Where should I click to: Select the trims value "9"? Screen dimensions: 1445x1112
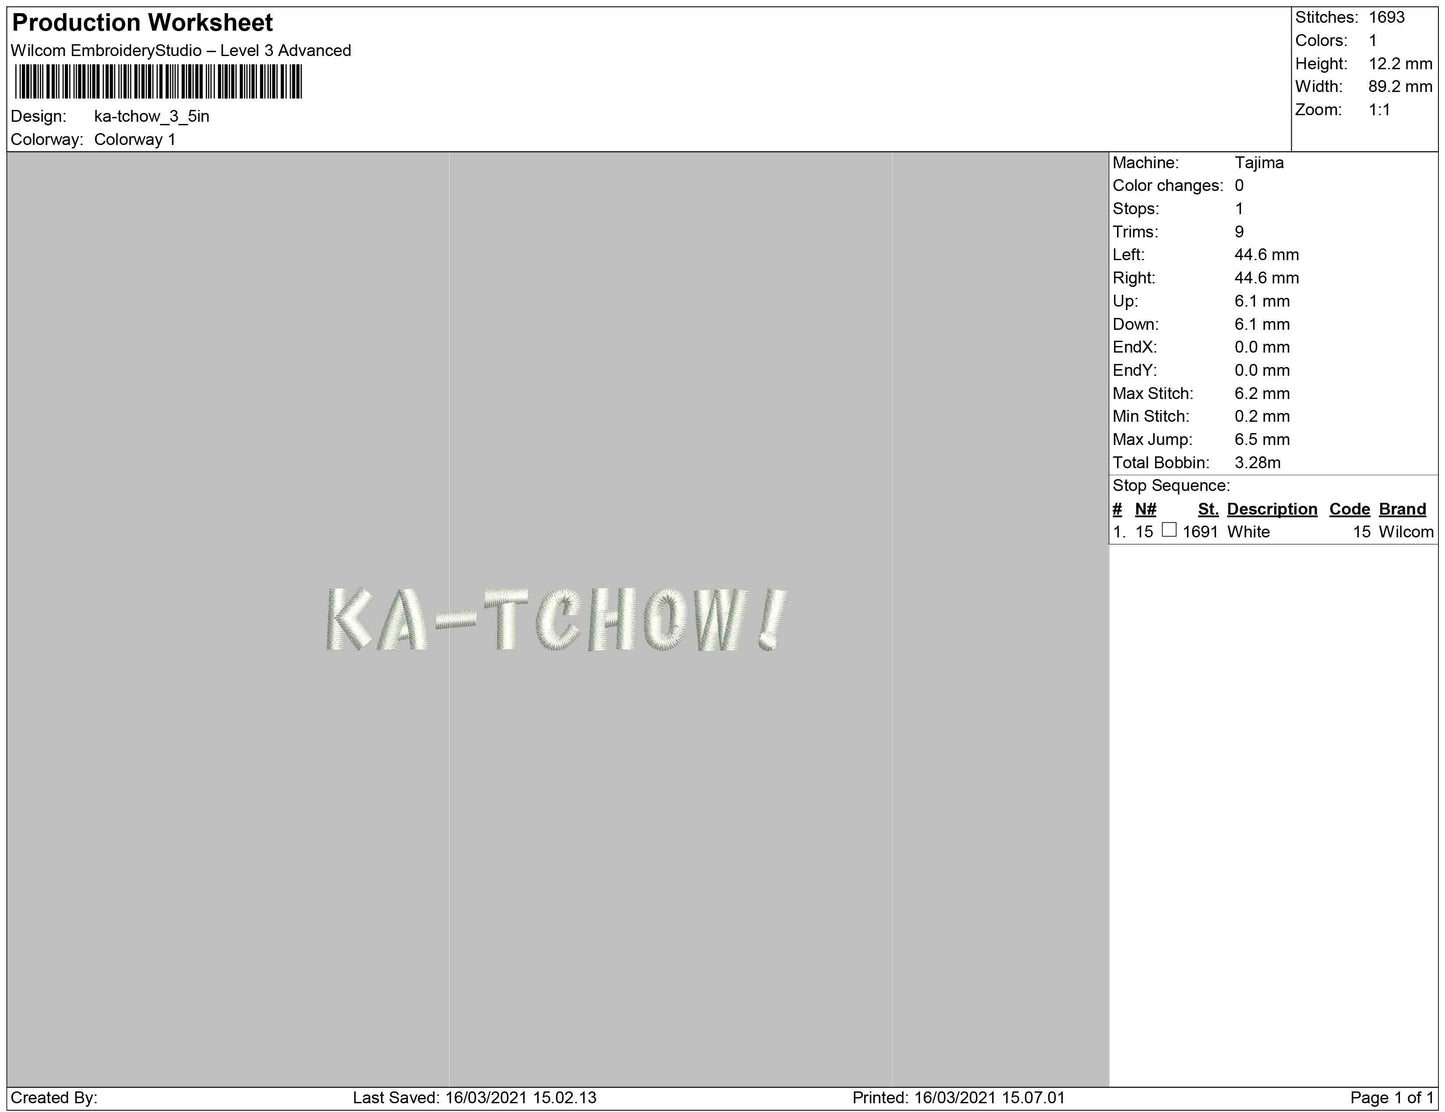pos(1240,232)
